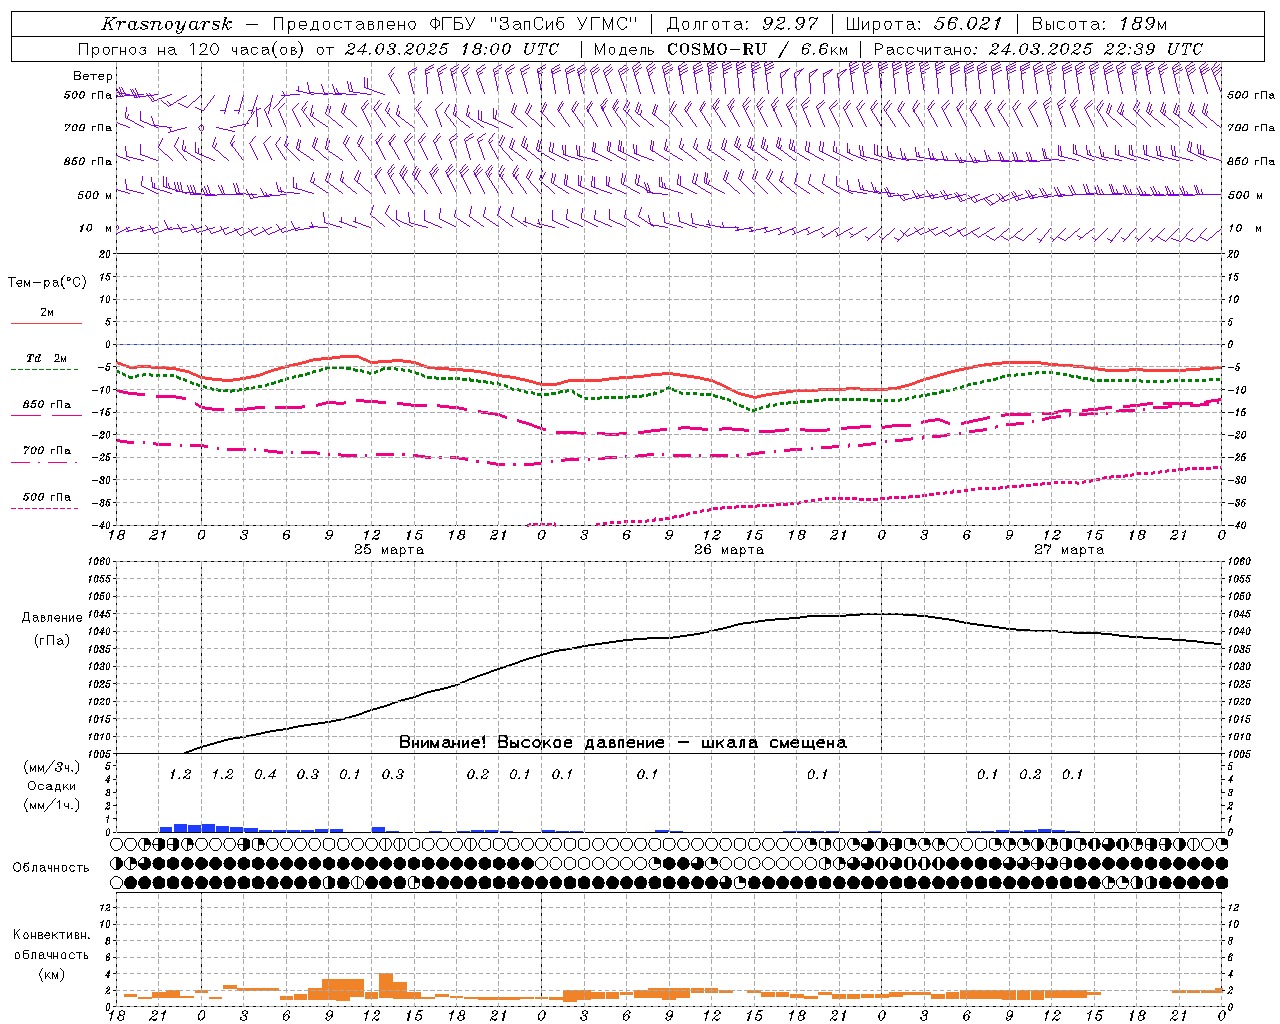The height and width of the screenshot is (1024, 1280).
Task: Click the 'Осадки' precipitation label
Action: [52, 786]
